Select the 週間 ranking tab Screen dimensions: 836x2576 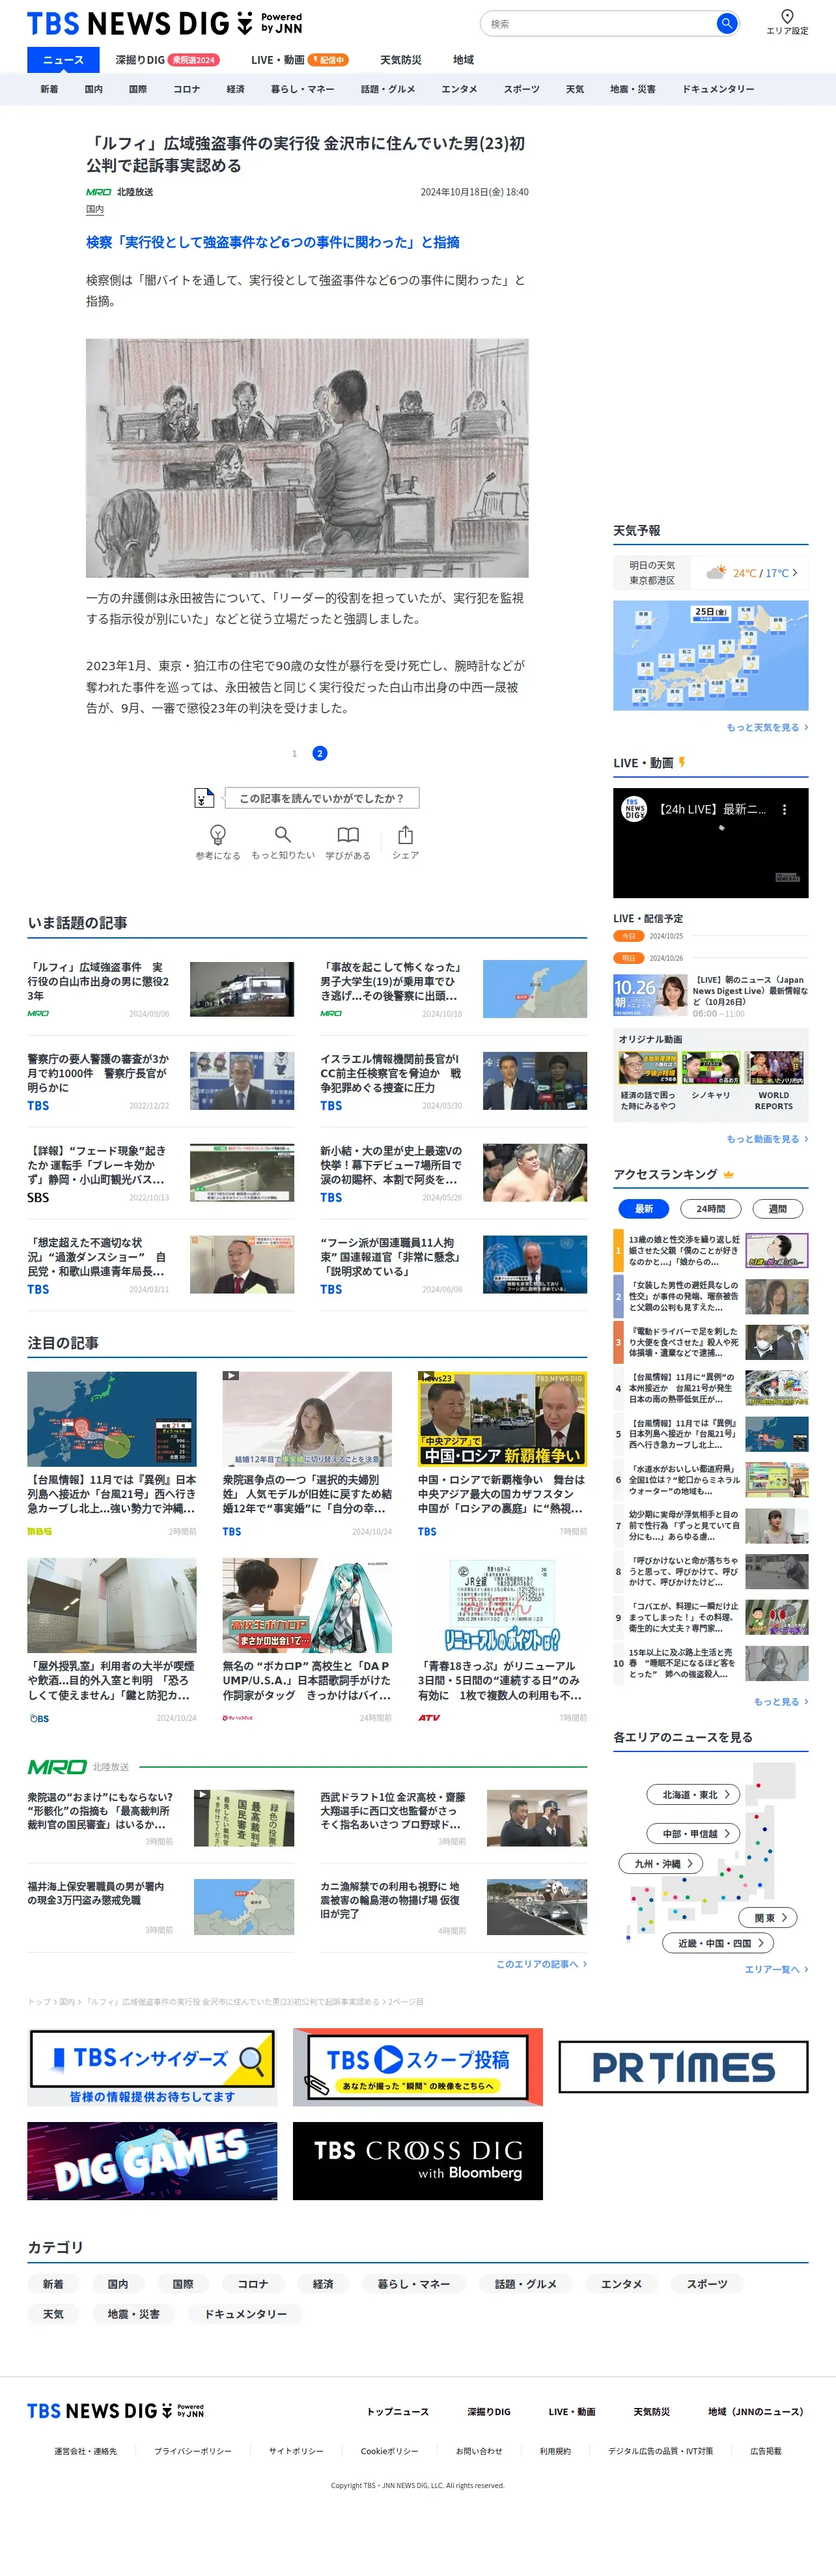[x=777, y=1209]
